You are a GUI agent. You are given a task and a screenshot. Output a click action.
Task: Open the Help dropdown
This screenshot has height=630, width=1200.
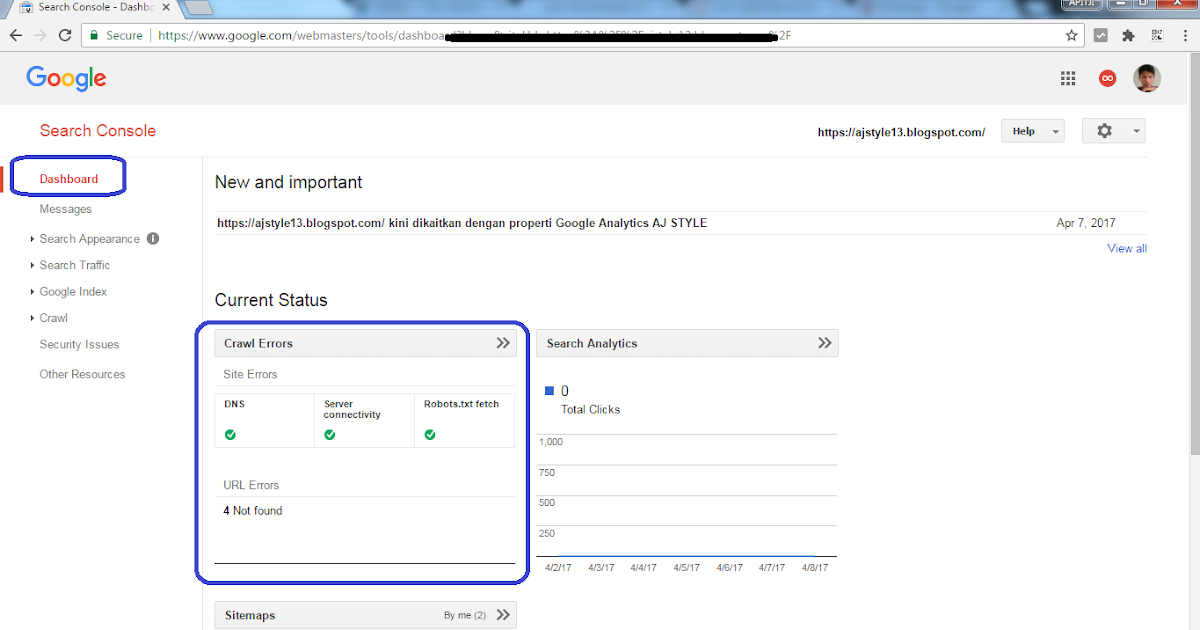pos(1031,131)
